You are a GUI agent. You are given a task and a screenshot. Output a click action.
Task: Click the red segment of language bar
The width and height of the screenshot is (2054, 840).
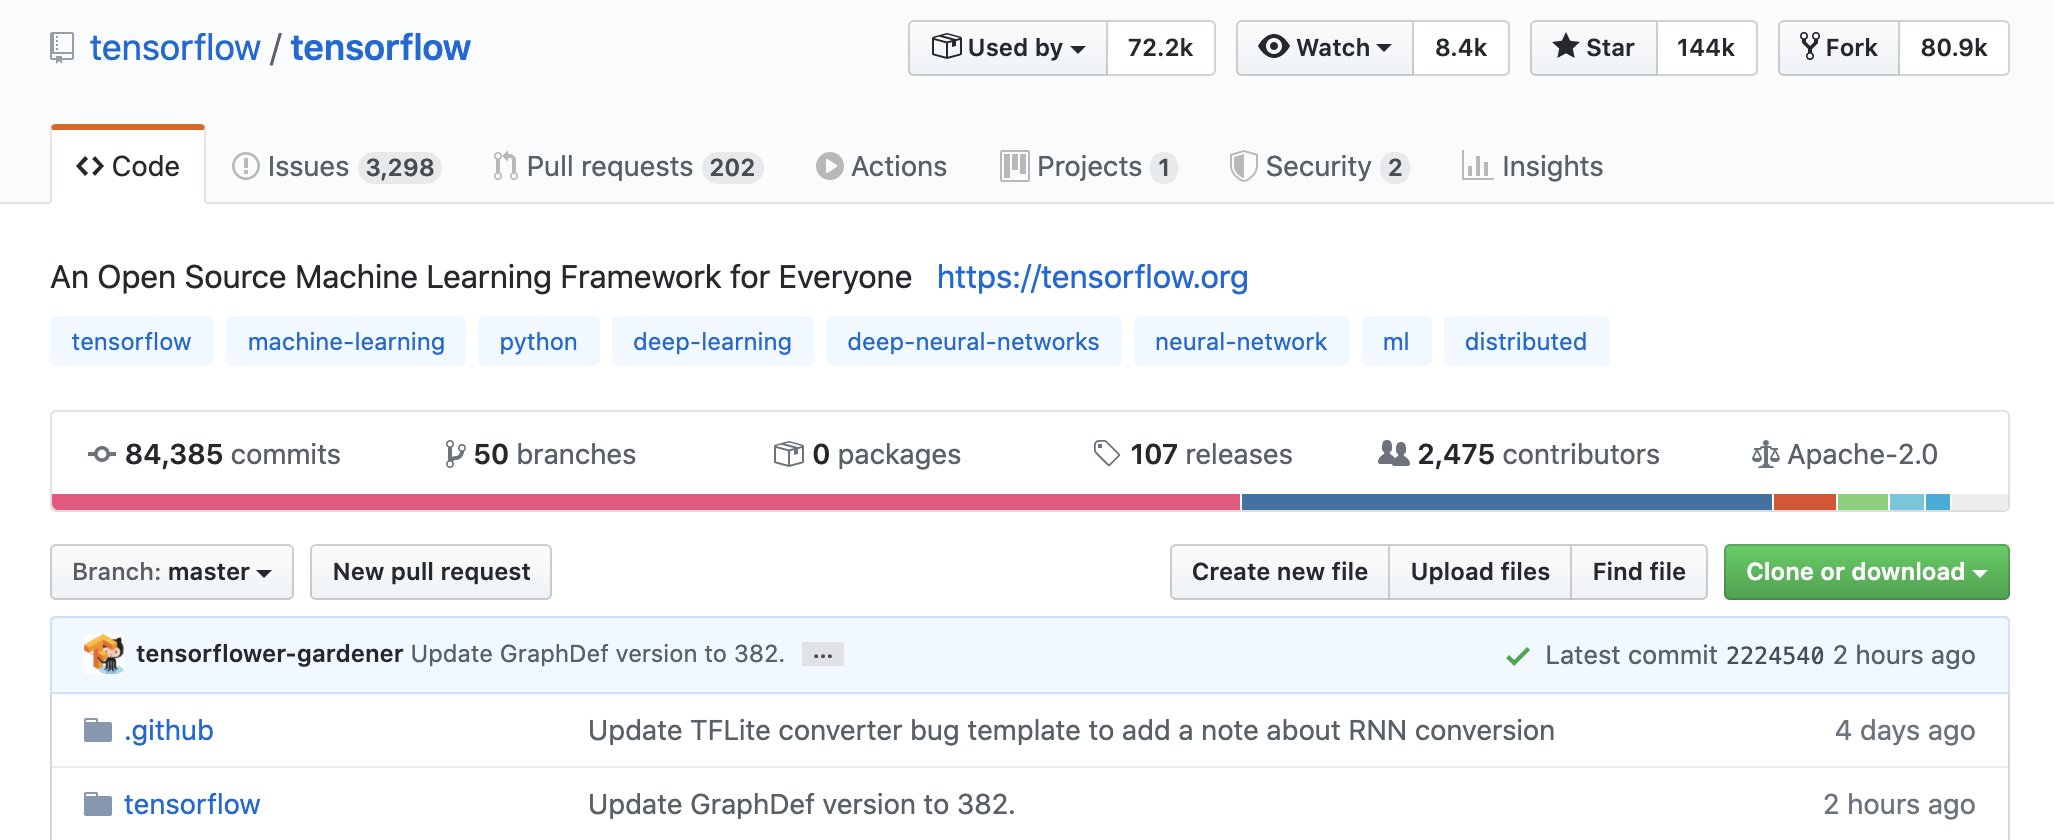(x=645, y=502)
